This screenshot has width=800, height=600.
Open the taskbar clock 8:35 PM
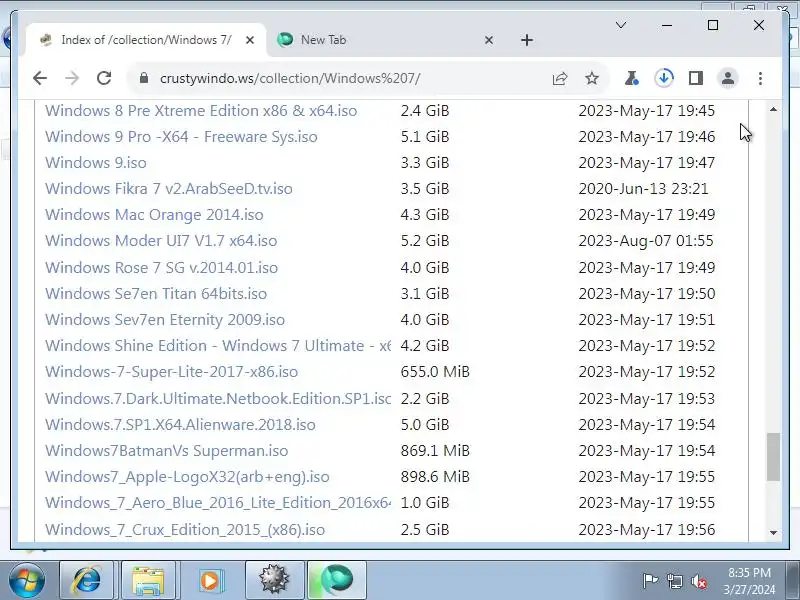click(749, 581)
